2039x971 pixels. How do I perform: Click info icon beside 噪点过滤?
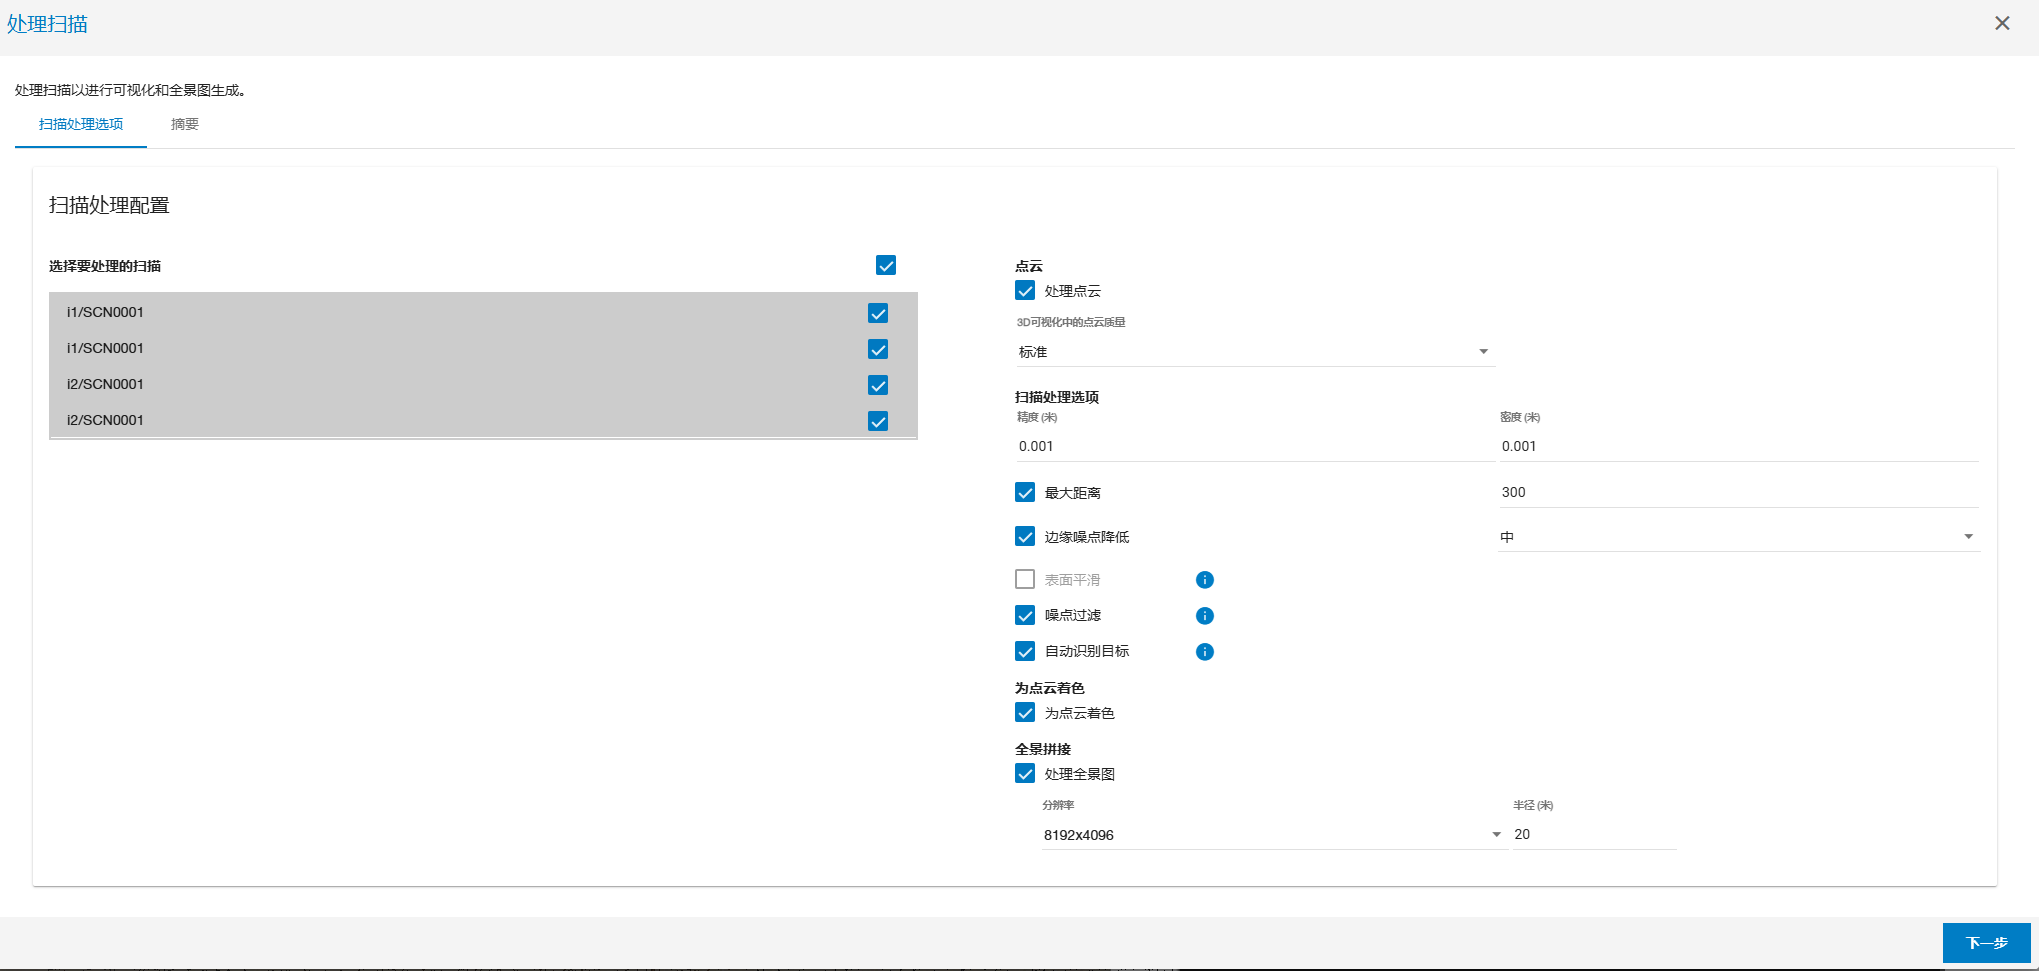tap(1204, 616)
